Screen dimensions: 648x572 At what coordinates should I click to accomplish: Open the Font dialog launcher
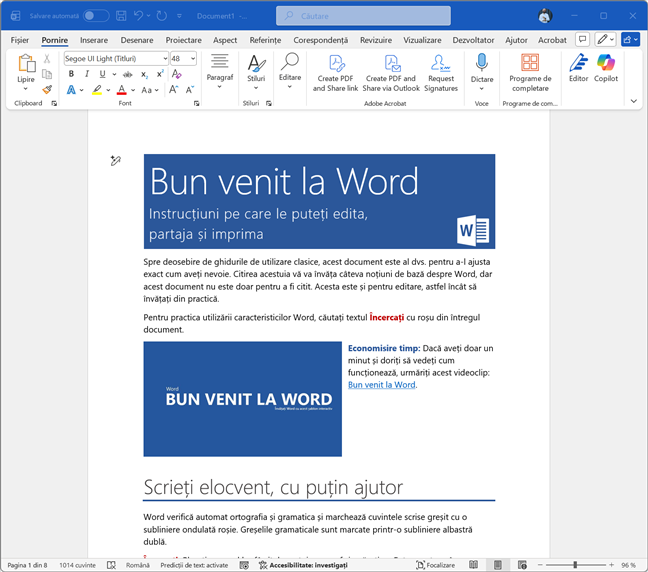click(196, 103)
